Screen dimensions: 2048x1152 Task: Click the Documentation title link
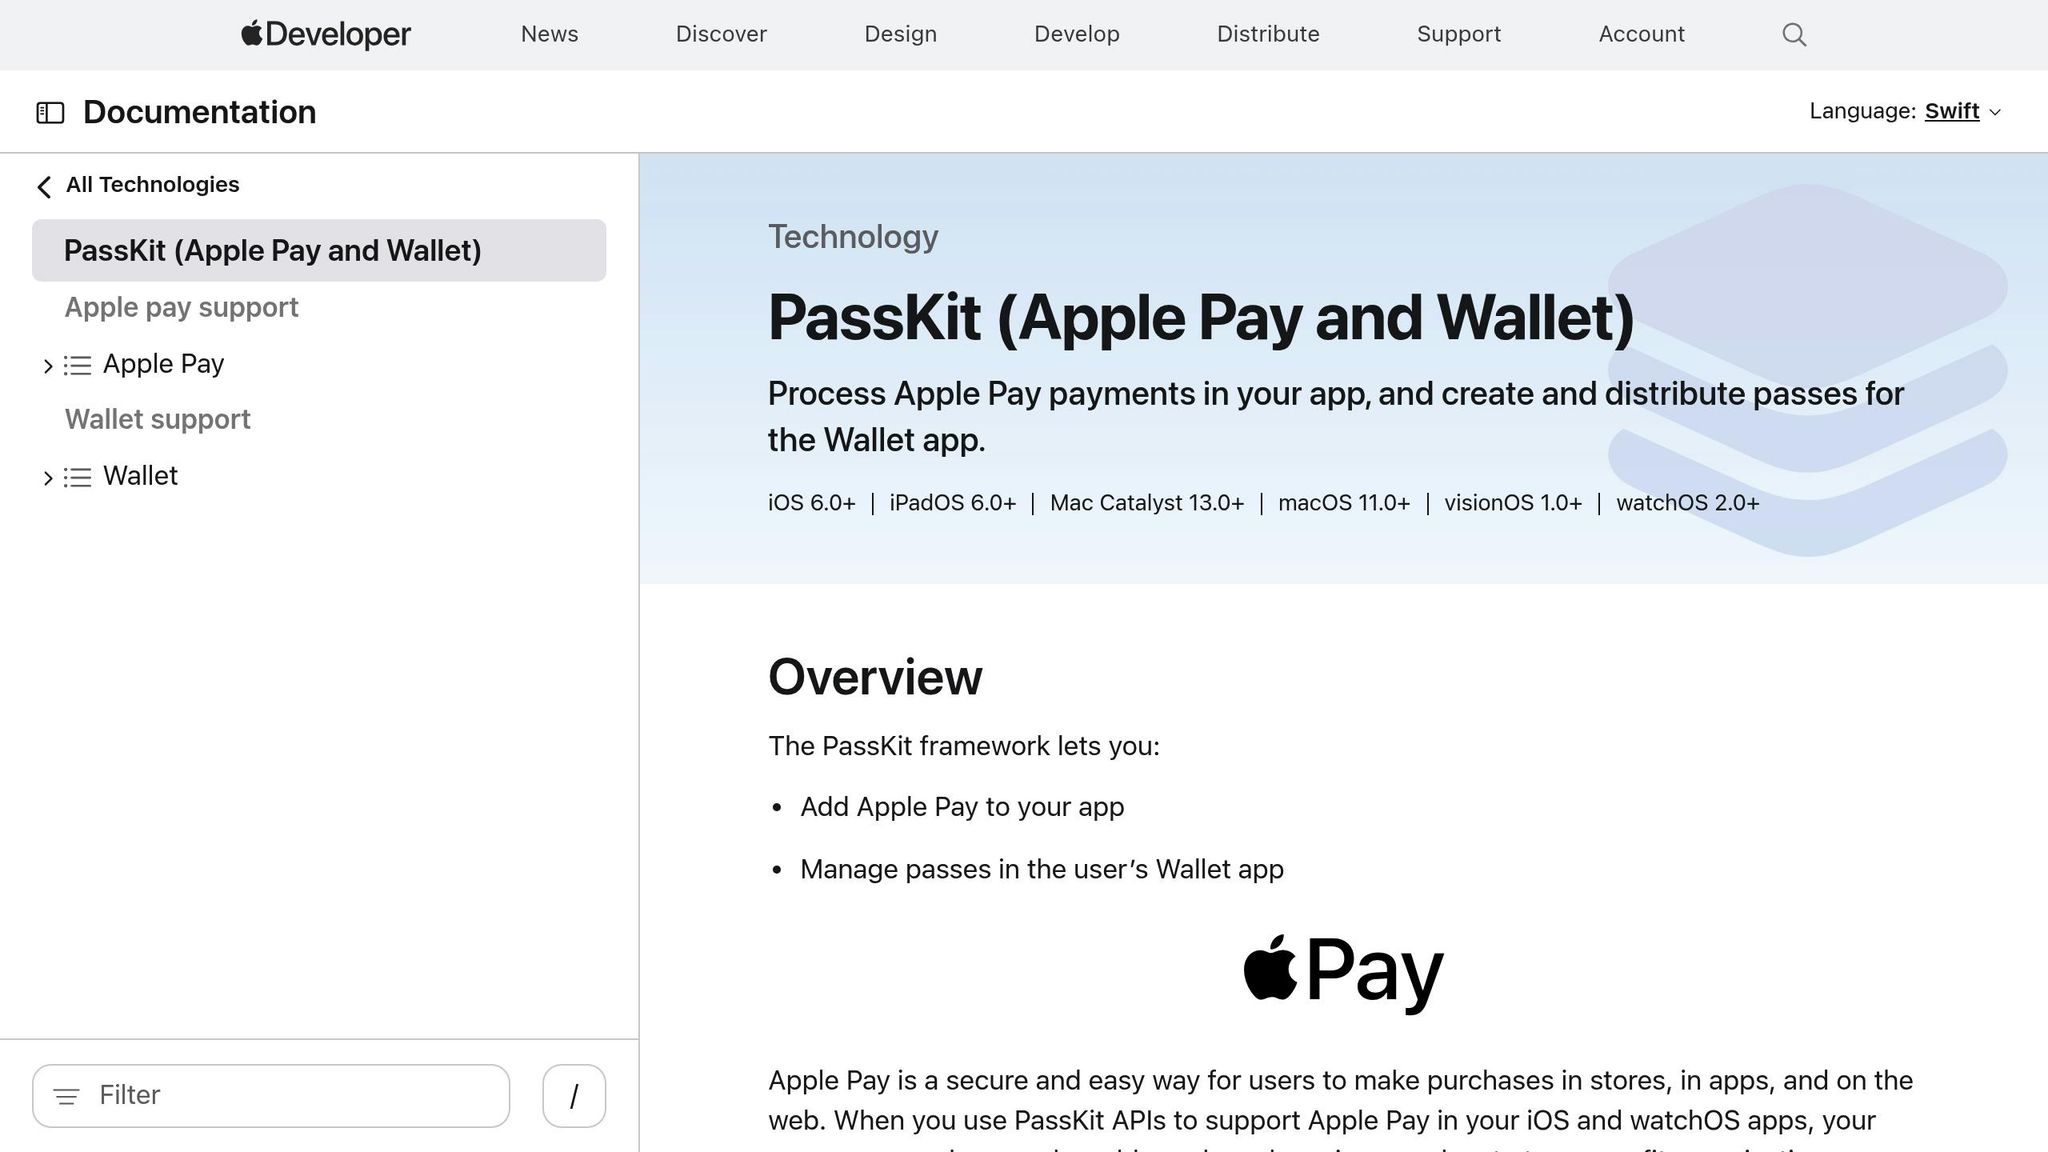pyautogui.click(x=199, y=112)
